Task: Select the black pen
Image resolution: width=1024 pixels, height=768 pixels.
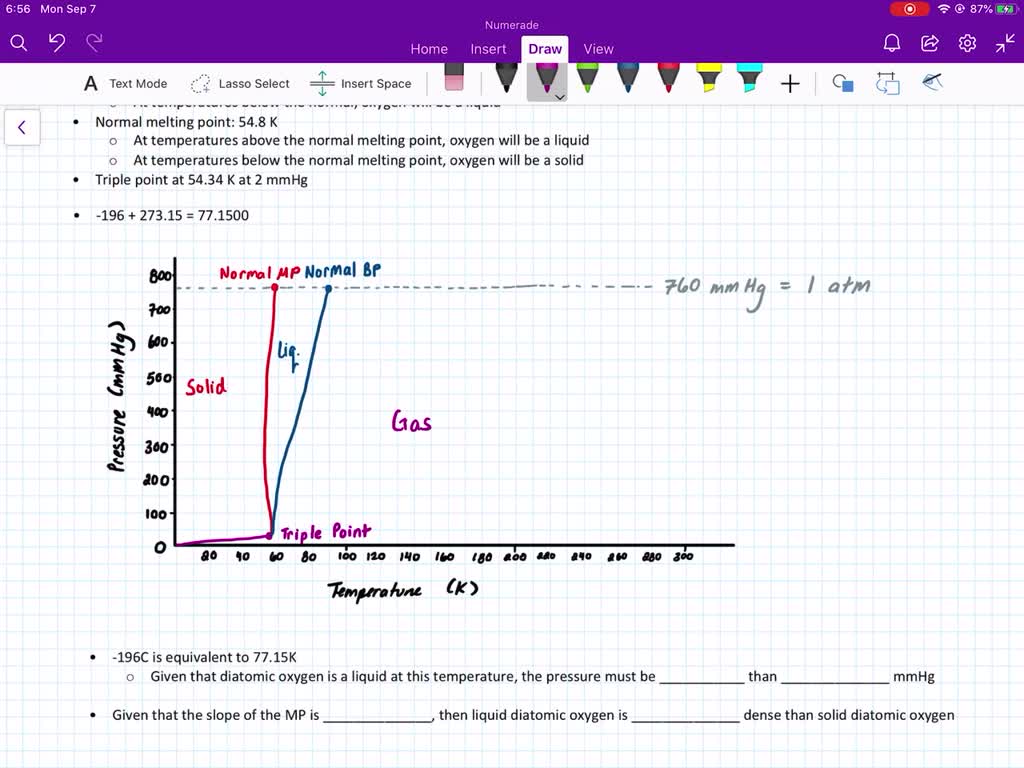Action: coord(506,78)
